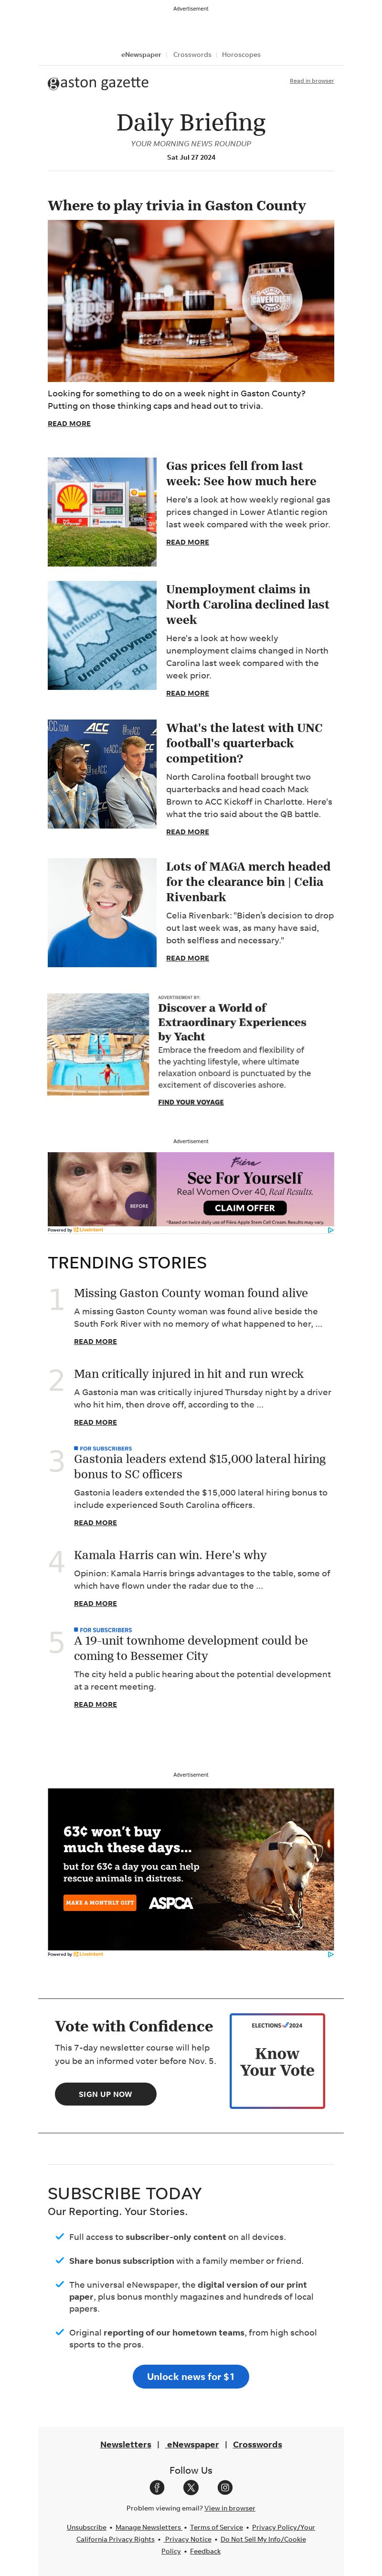
Task: Click the AdChoices icon on ASPCA ad
Action: (x=330, y=1953)
